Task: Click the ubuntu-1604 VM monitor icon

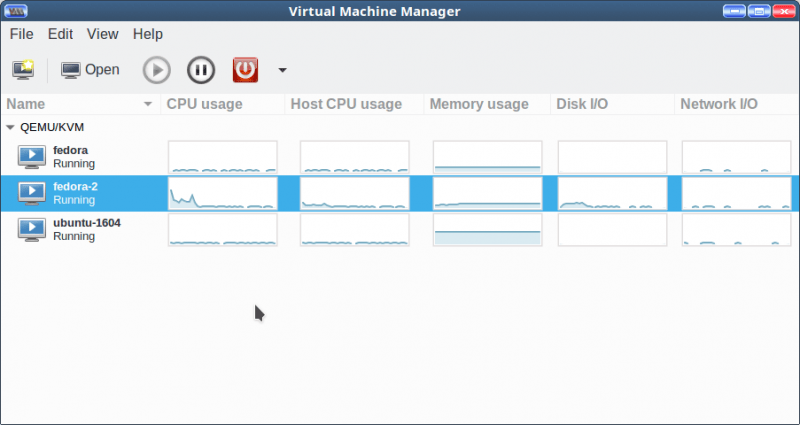Action: tap(32, 230)
